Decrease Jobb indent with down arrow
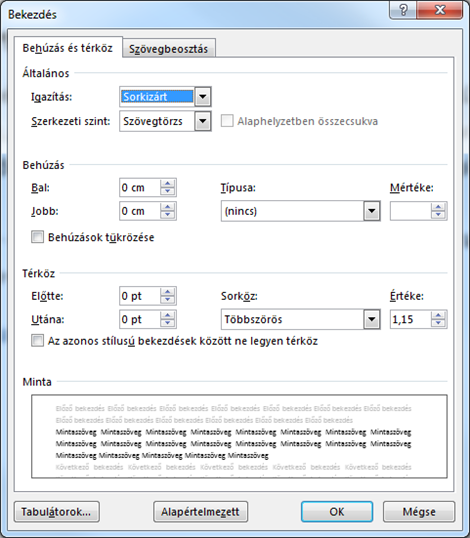 click(167, 215)
